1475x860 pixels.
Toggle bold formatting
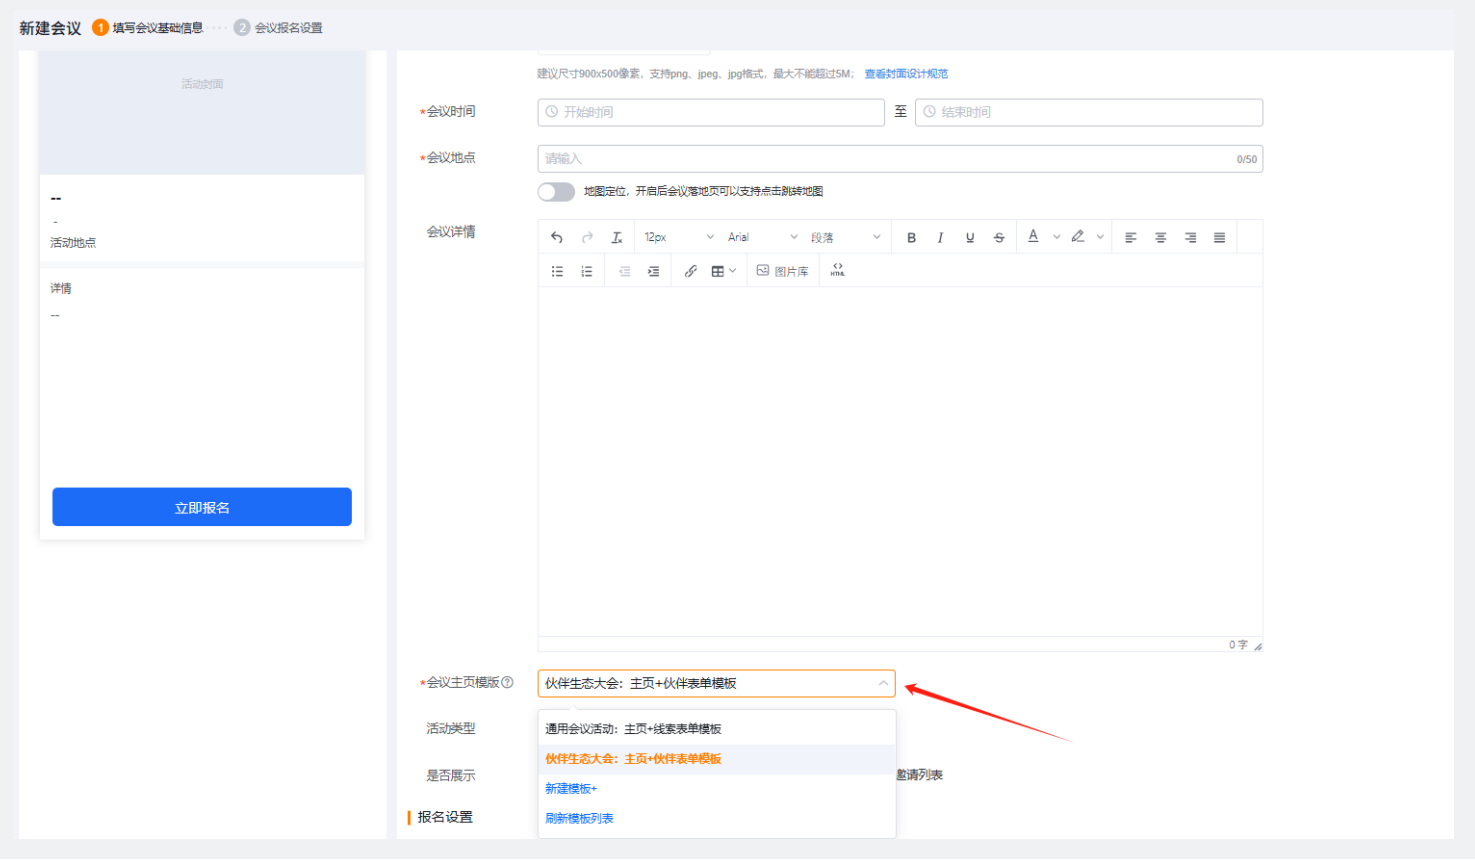pos(911,237)
